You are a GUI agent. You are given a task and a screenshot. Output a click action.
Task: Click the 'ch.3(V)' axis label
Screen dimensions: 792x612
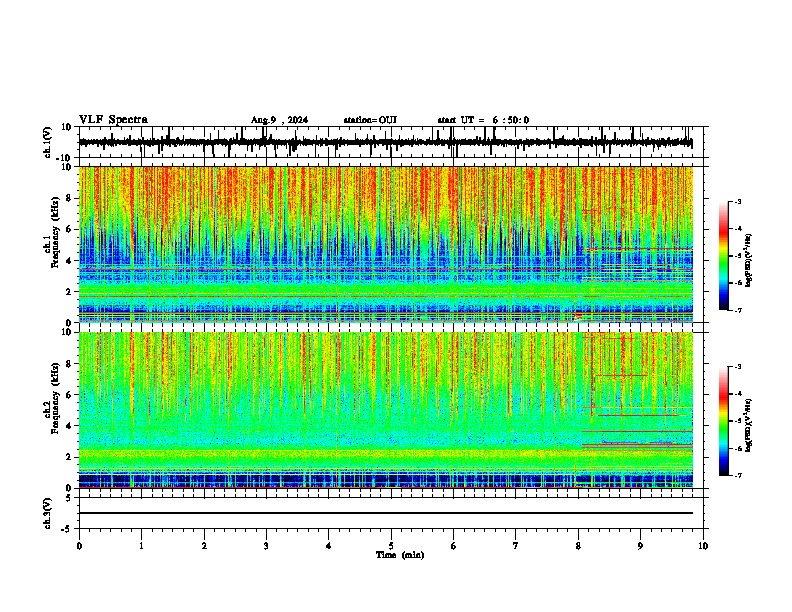click(x=48, y=513)
